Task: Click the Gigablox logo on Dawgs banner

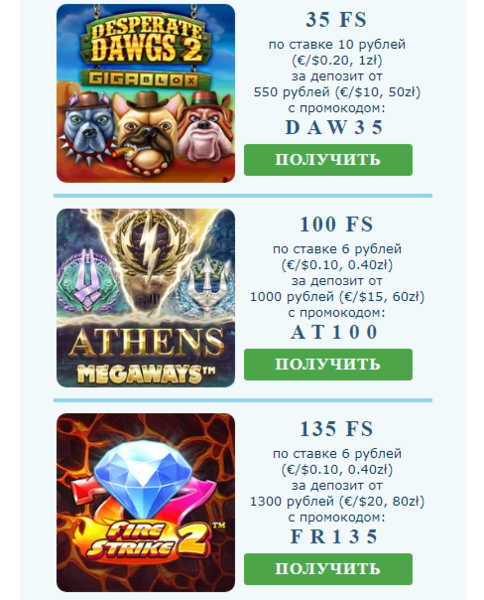Action: click(144, 79)
